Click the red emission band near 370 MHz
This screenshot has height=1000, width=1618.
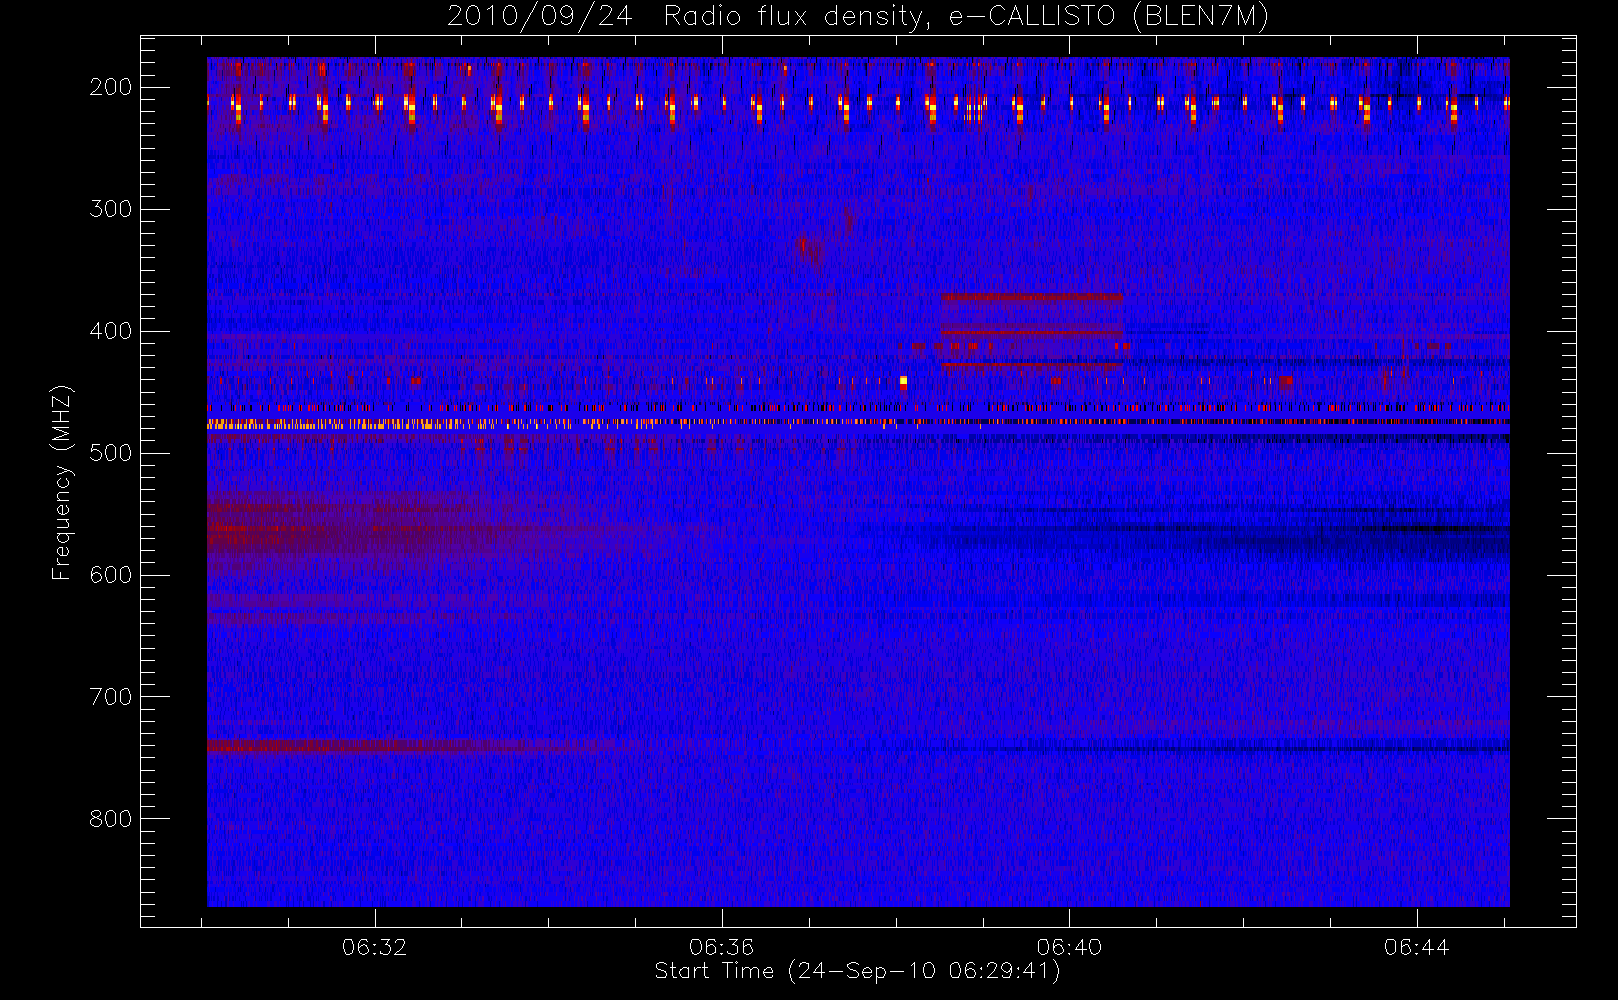pos(1032,297)
